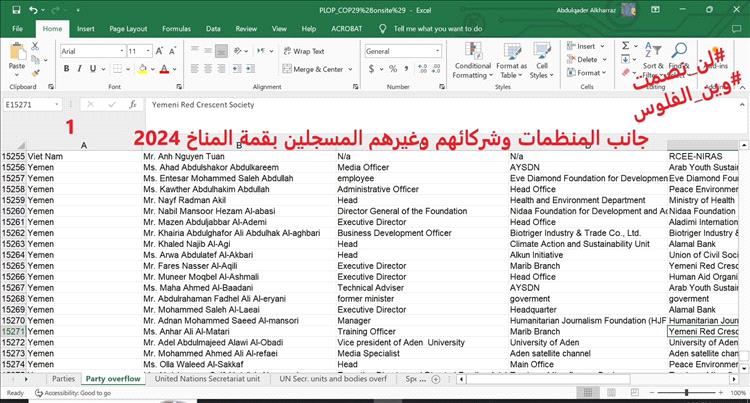Switch to the Page Layout tab

click(x=128, y=29)
